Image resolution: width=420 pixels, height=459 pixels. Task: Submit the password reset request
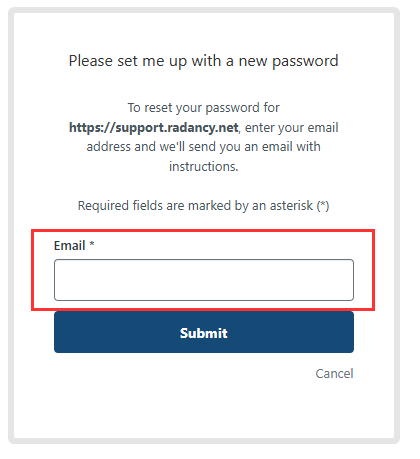(204, 332)
